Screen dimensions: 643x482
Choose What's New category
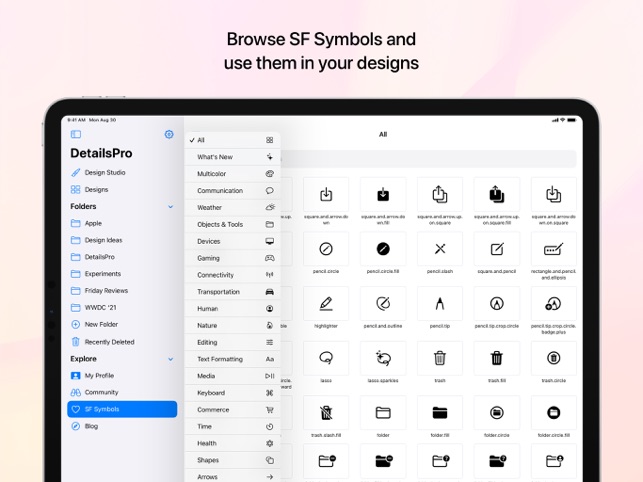[233, 157]
